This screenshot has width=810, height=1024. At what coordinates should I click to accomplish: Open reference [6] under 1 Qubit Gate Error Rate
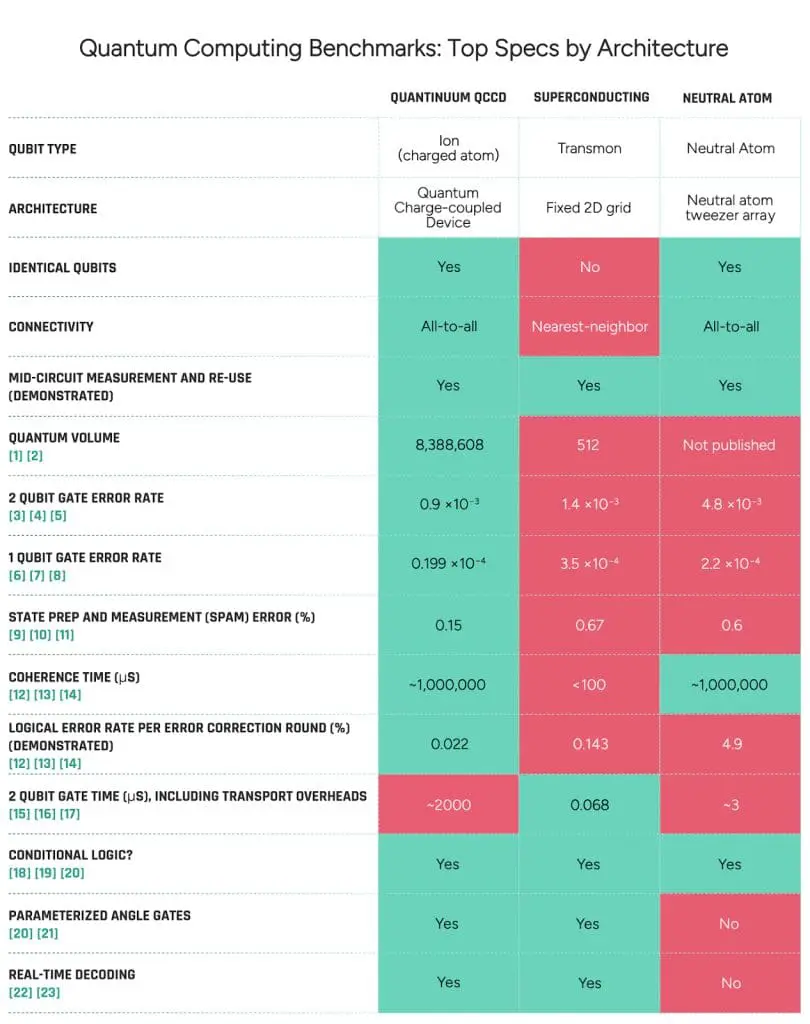click(x=16, y=576)
